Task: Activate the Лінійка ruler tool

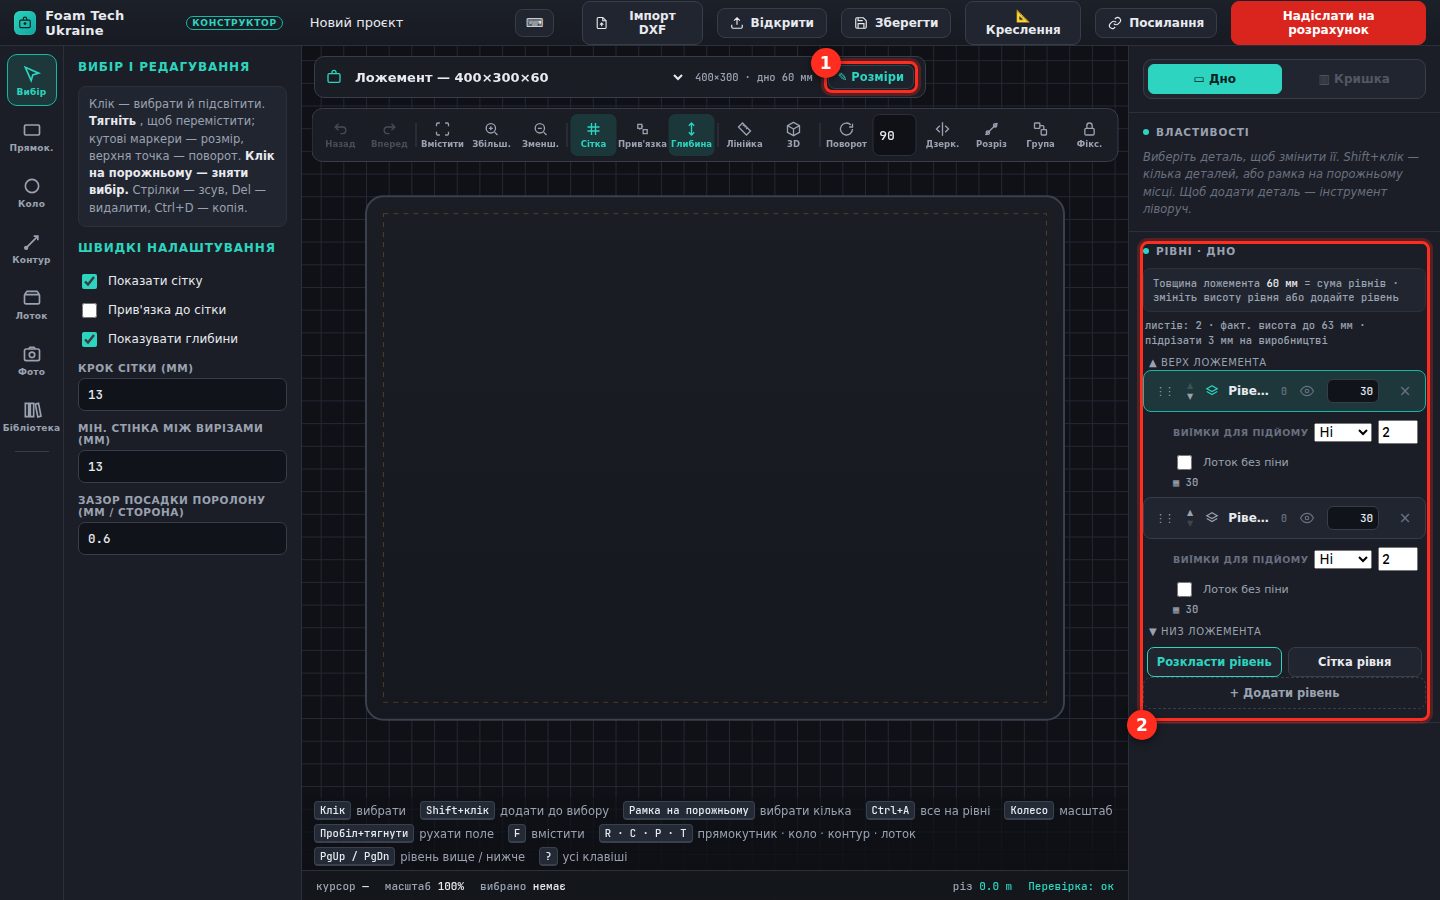Action: [x=744, y=135]
